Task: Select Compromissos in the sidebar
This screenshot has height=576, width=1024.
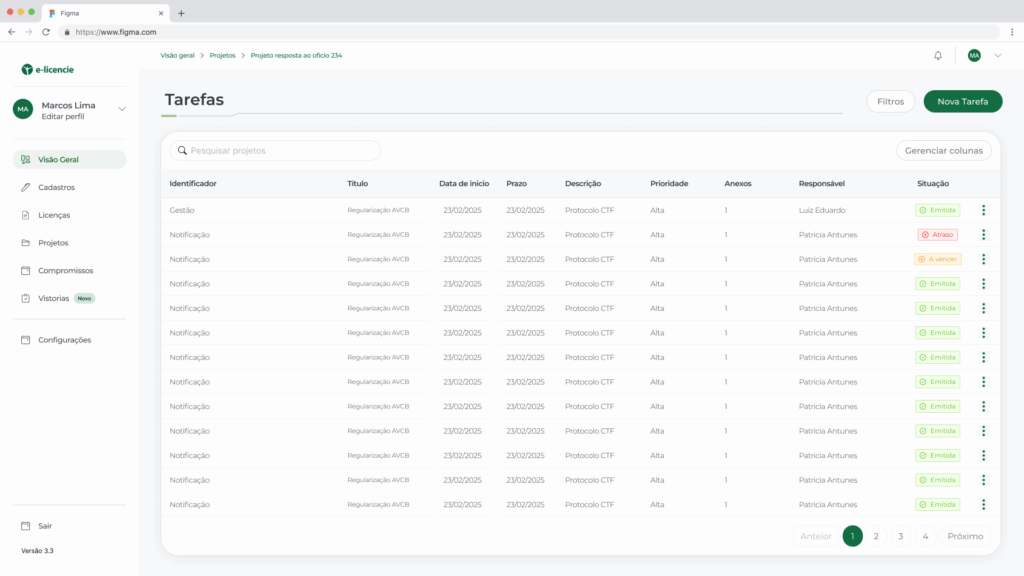Action: (65, 270)
